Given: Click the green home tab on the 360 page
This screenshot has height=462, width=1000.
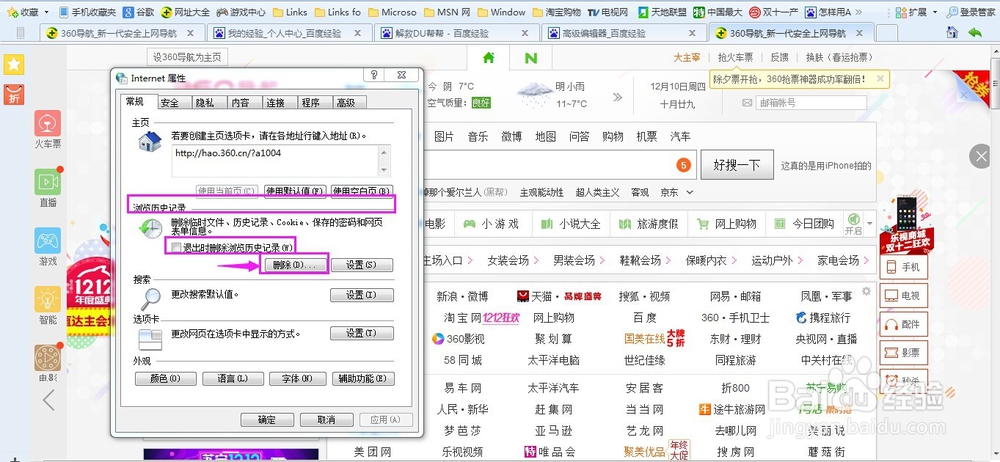Looking at the screenshot, I should pyautogui.click(x=489, y=58).
